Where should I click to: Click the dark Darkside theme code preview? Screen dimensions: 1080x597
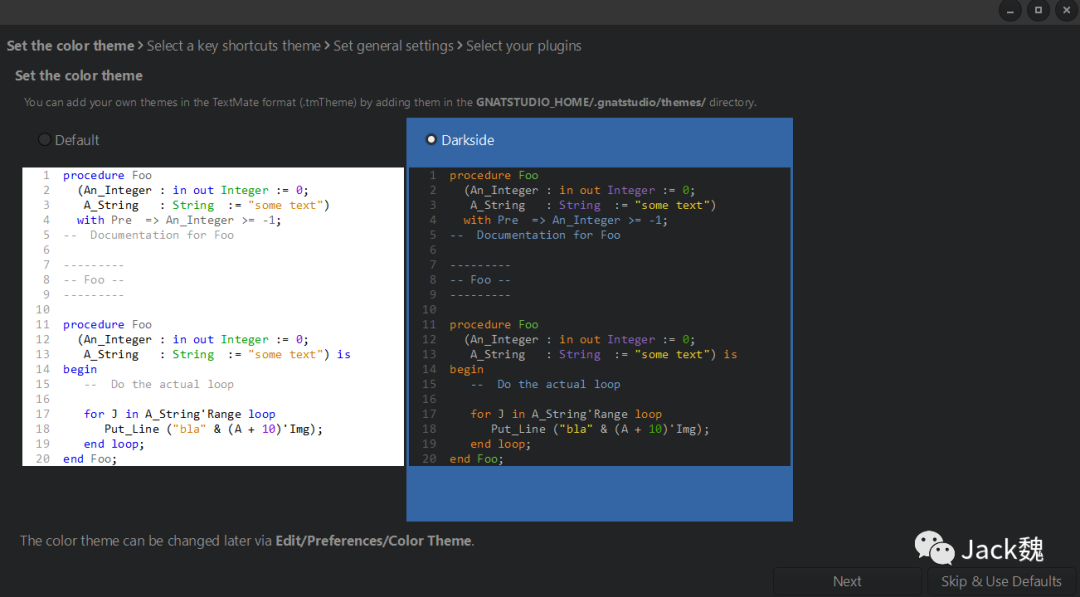pyautogui.click(x=599, y=316)
